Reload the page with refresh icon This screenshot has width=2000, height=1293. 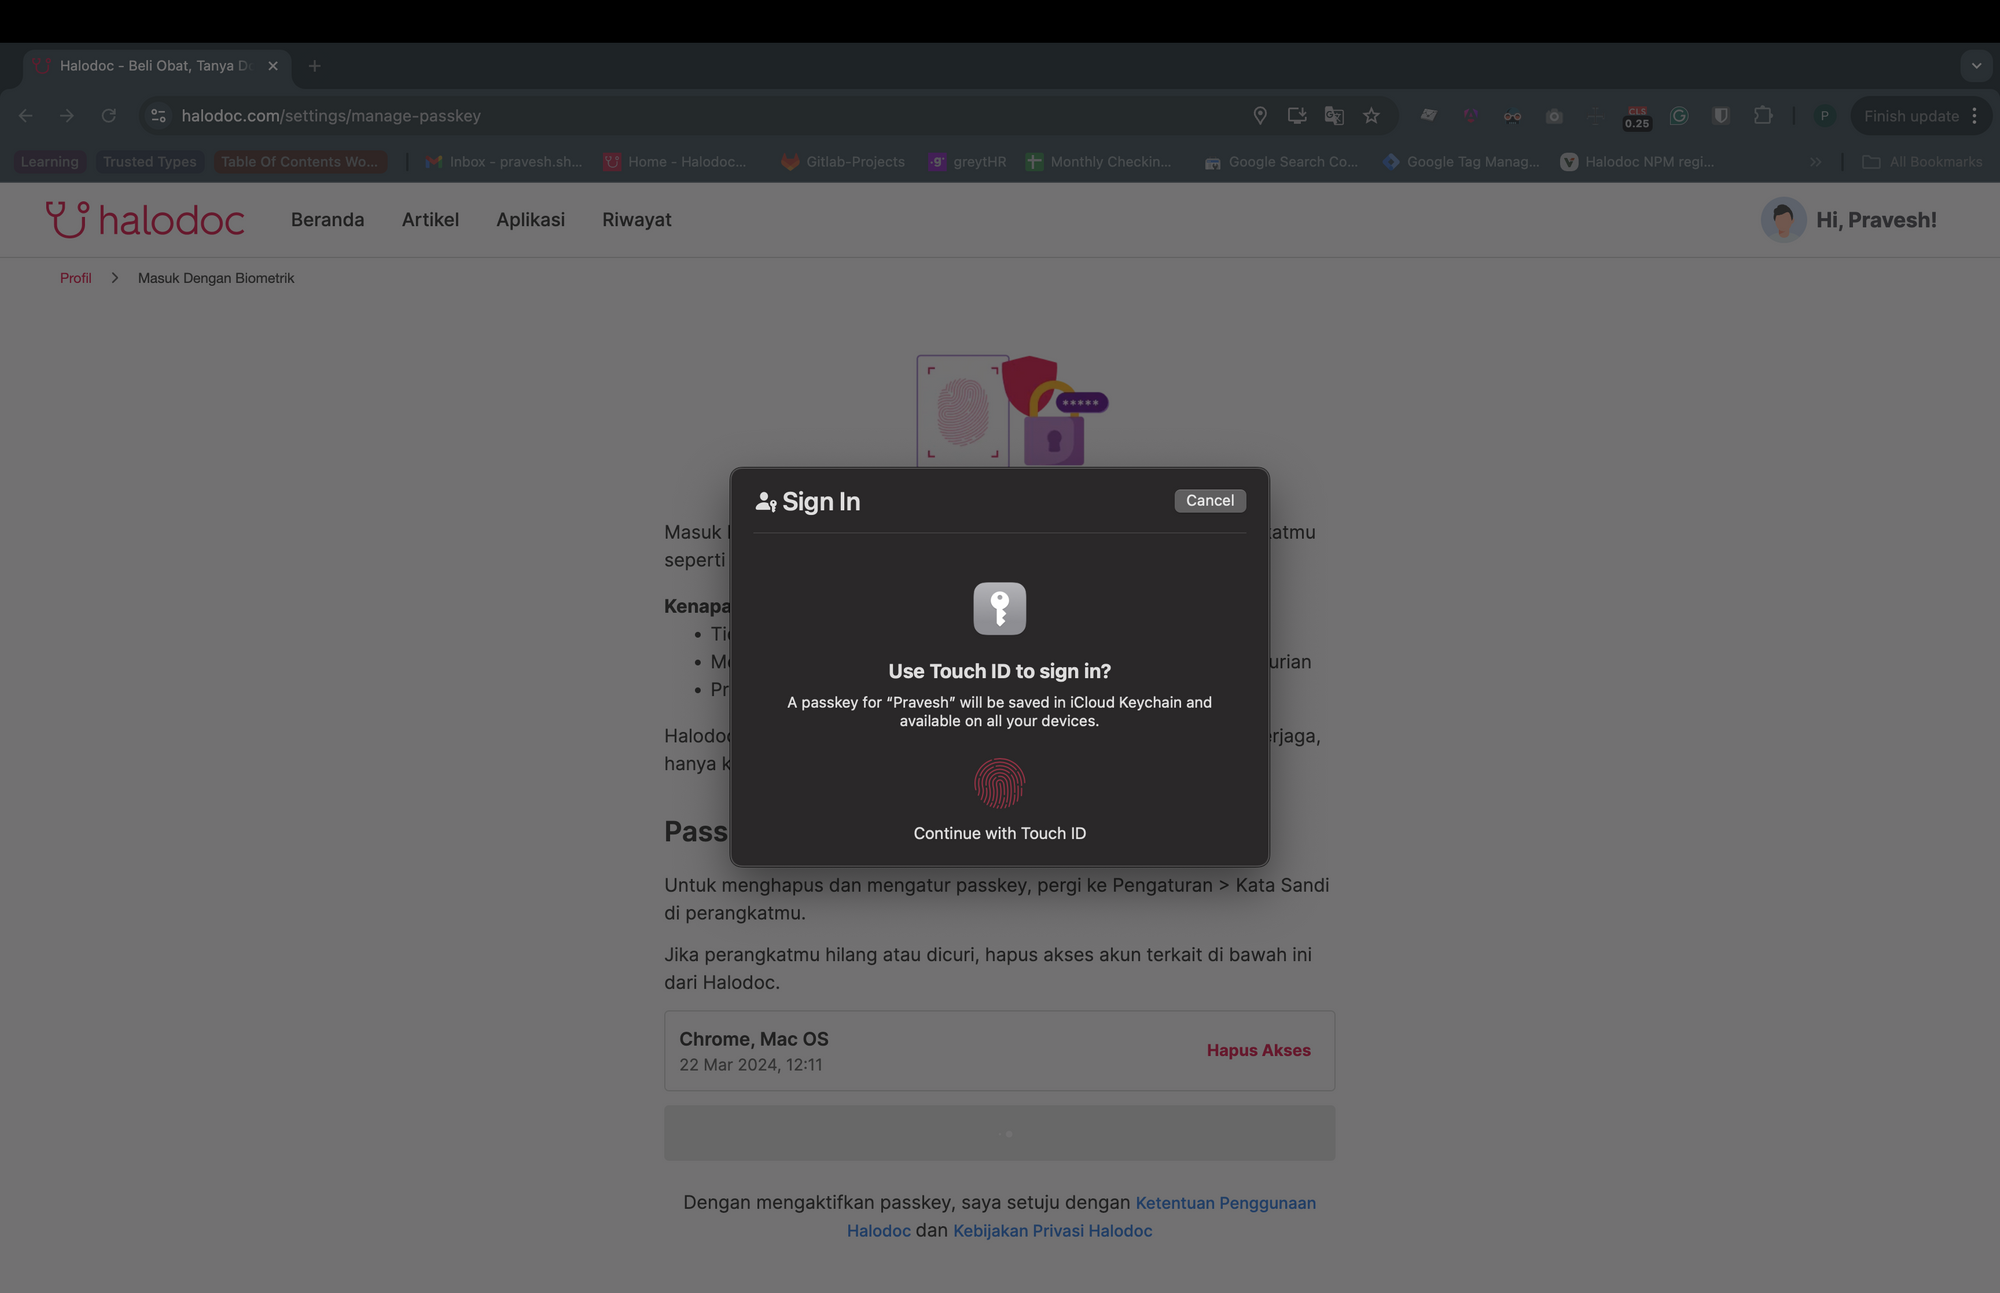click(108, 116)
